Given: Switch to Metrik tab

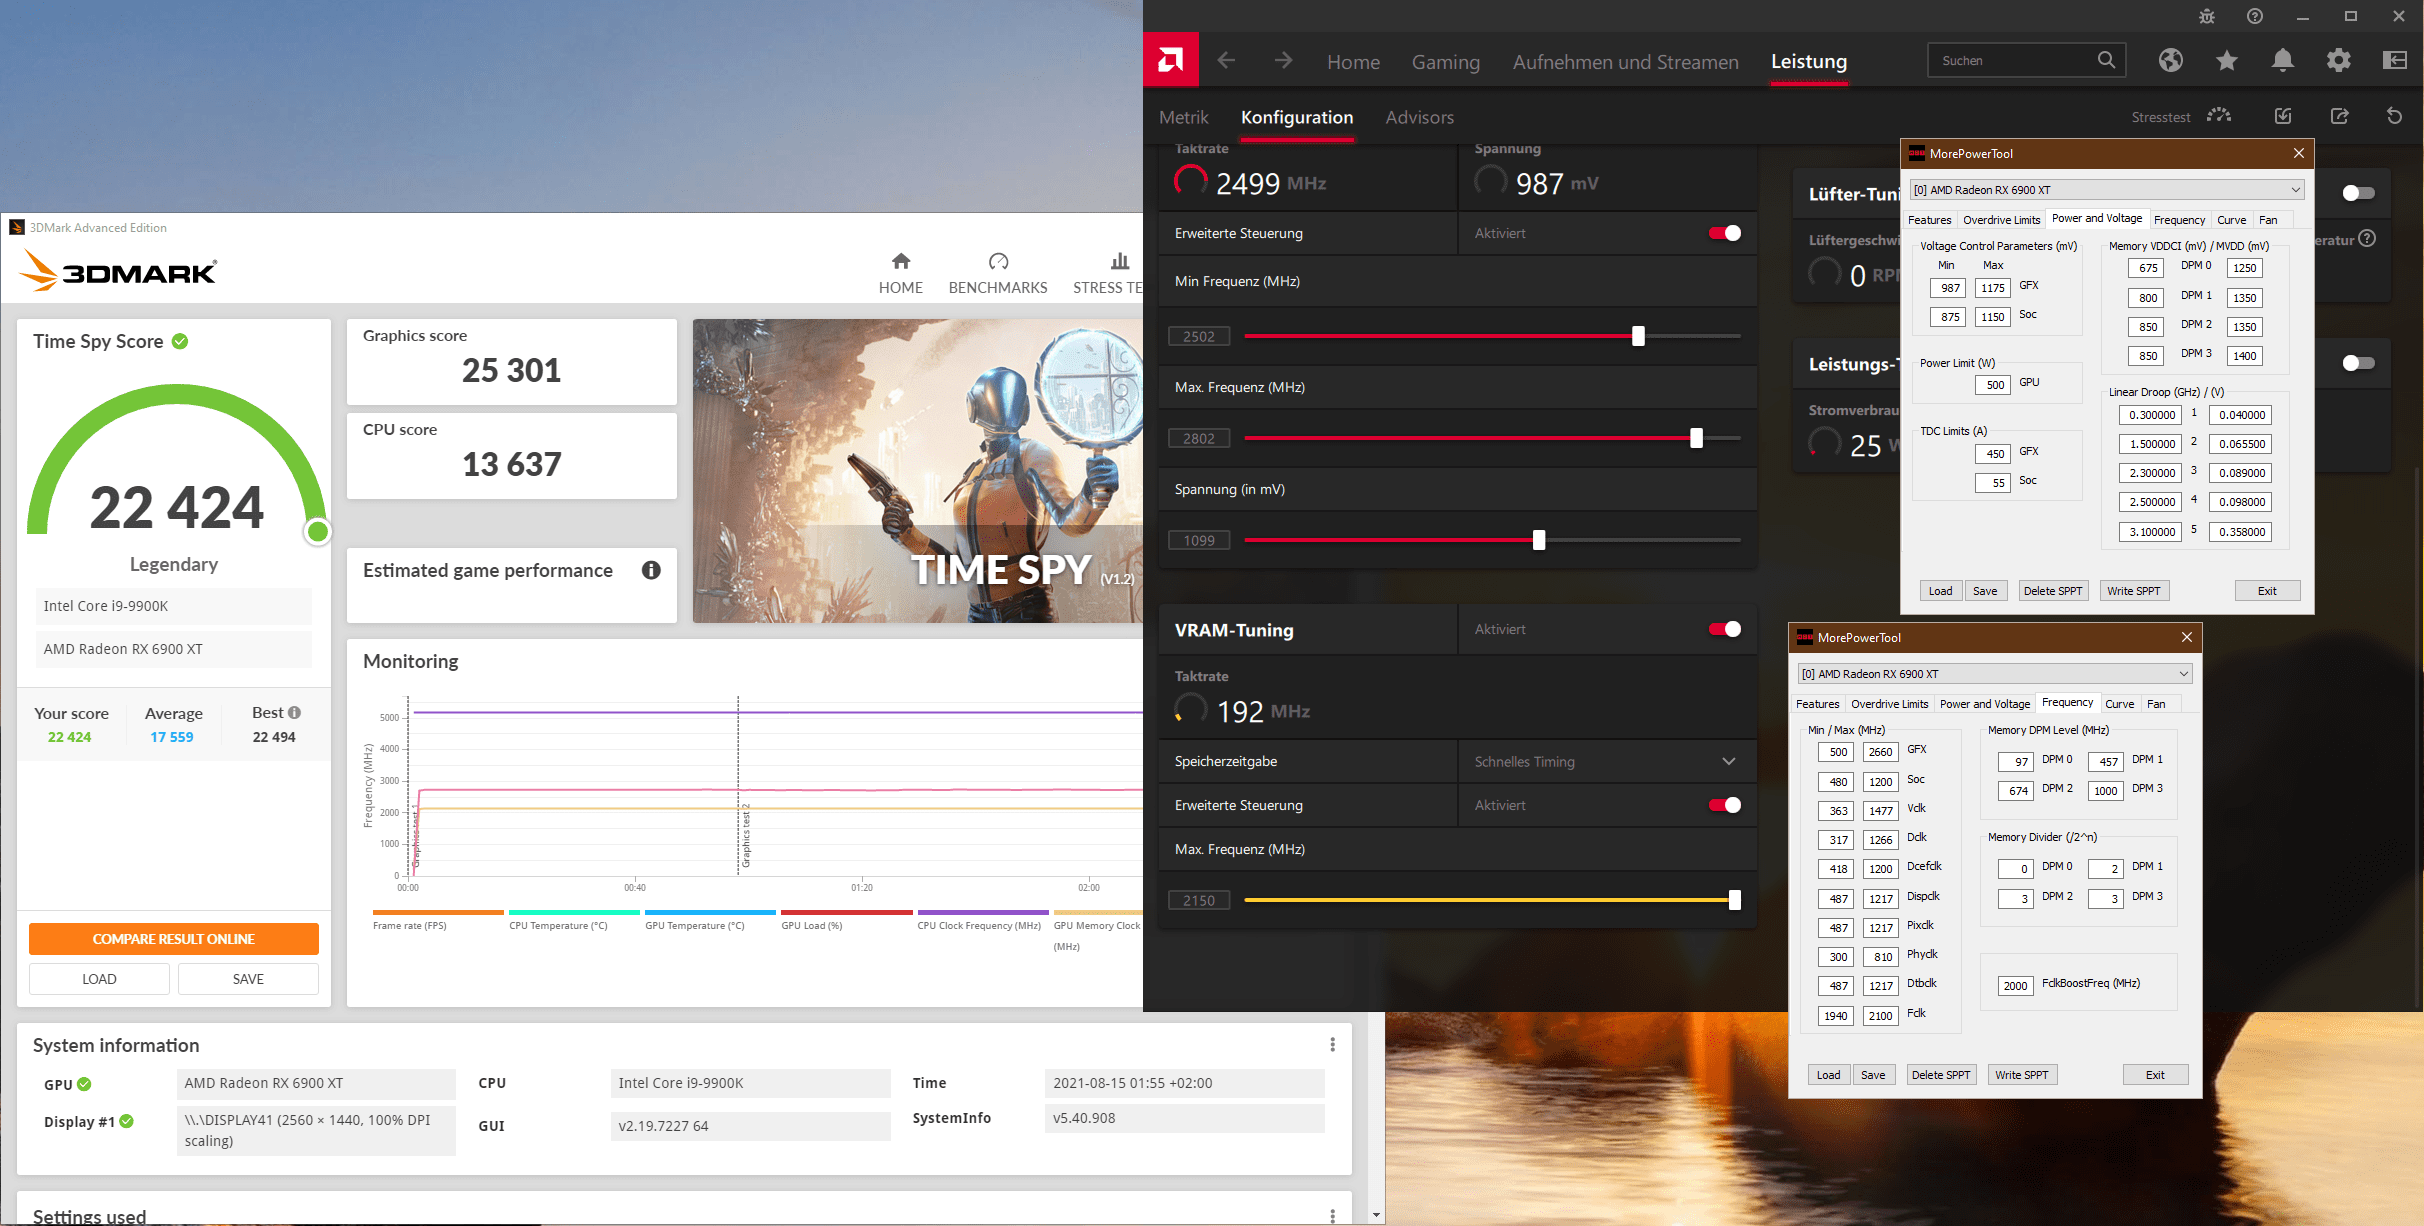Looking at the screenshot, I should pos(1184,118).
